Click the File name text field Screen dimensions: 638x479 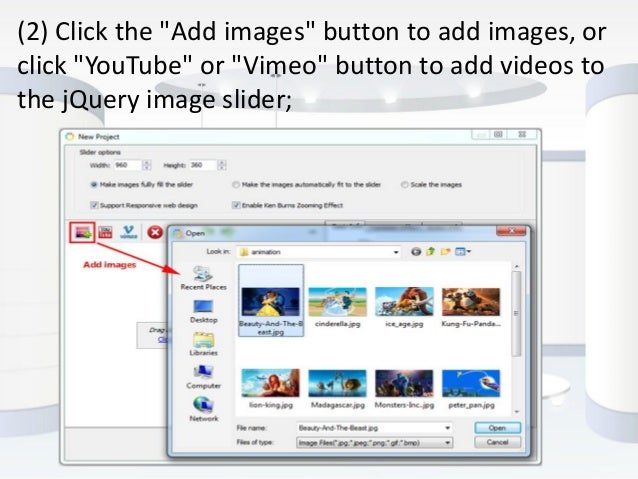[369, 428]
